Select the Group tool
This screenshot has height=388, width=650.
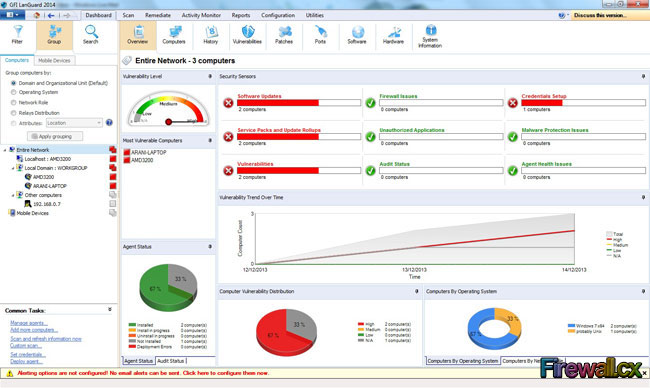click(x=54, y=35)
